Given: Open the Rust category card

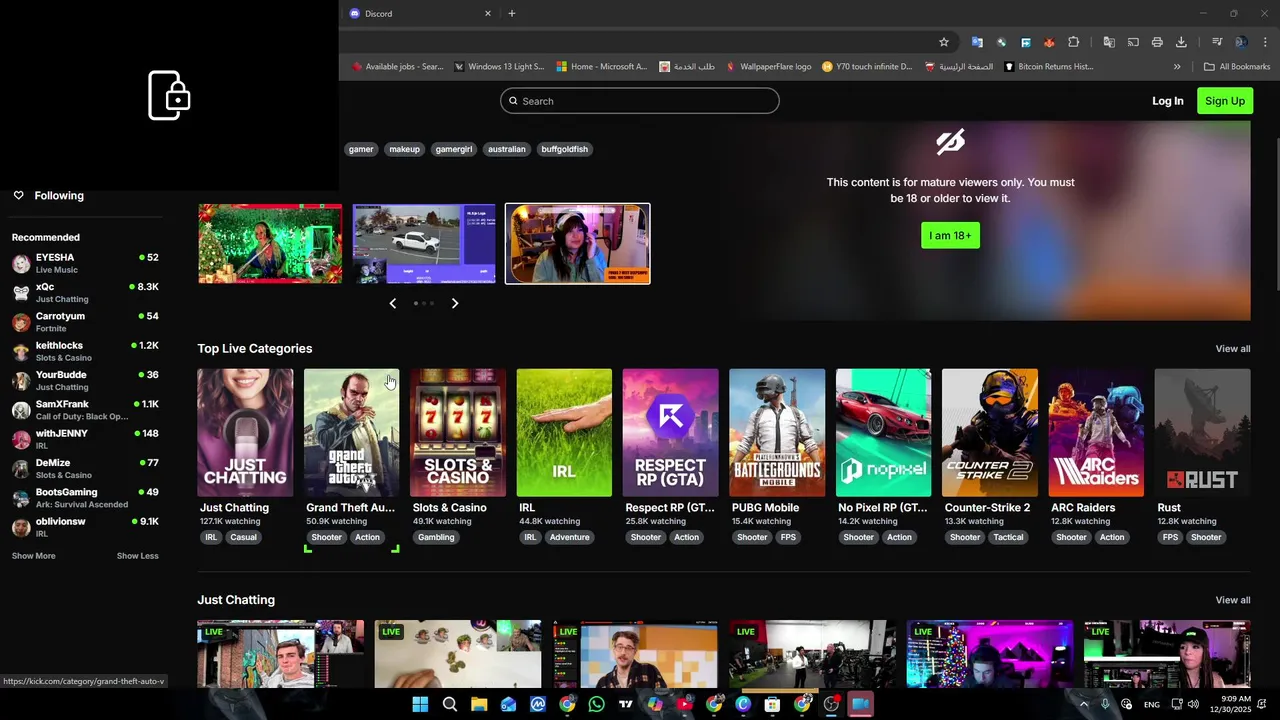Looking at the screenshot, I should (1202, 433).
